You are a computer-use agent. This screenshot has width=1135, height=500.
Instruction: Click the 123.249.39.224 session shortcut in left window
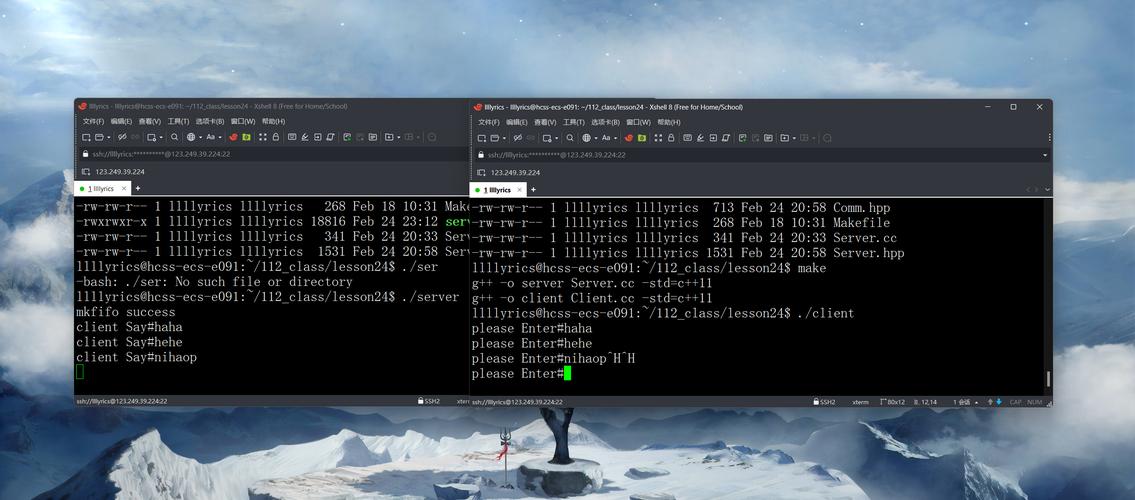click(119, 172)
